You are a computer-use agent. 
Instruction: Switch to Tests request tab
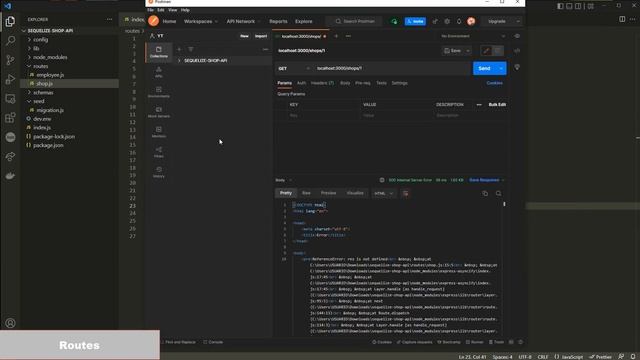click(x=381, y=83)
